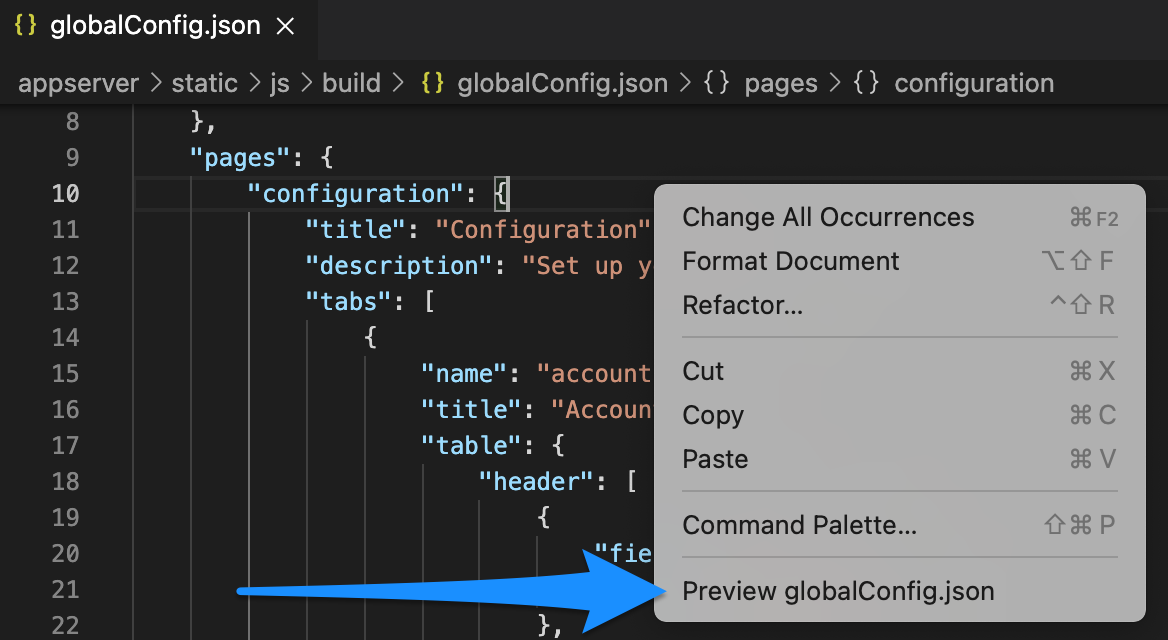
Task: Click the "table" key on line 17
Action: point(472,446)
